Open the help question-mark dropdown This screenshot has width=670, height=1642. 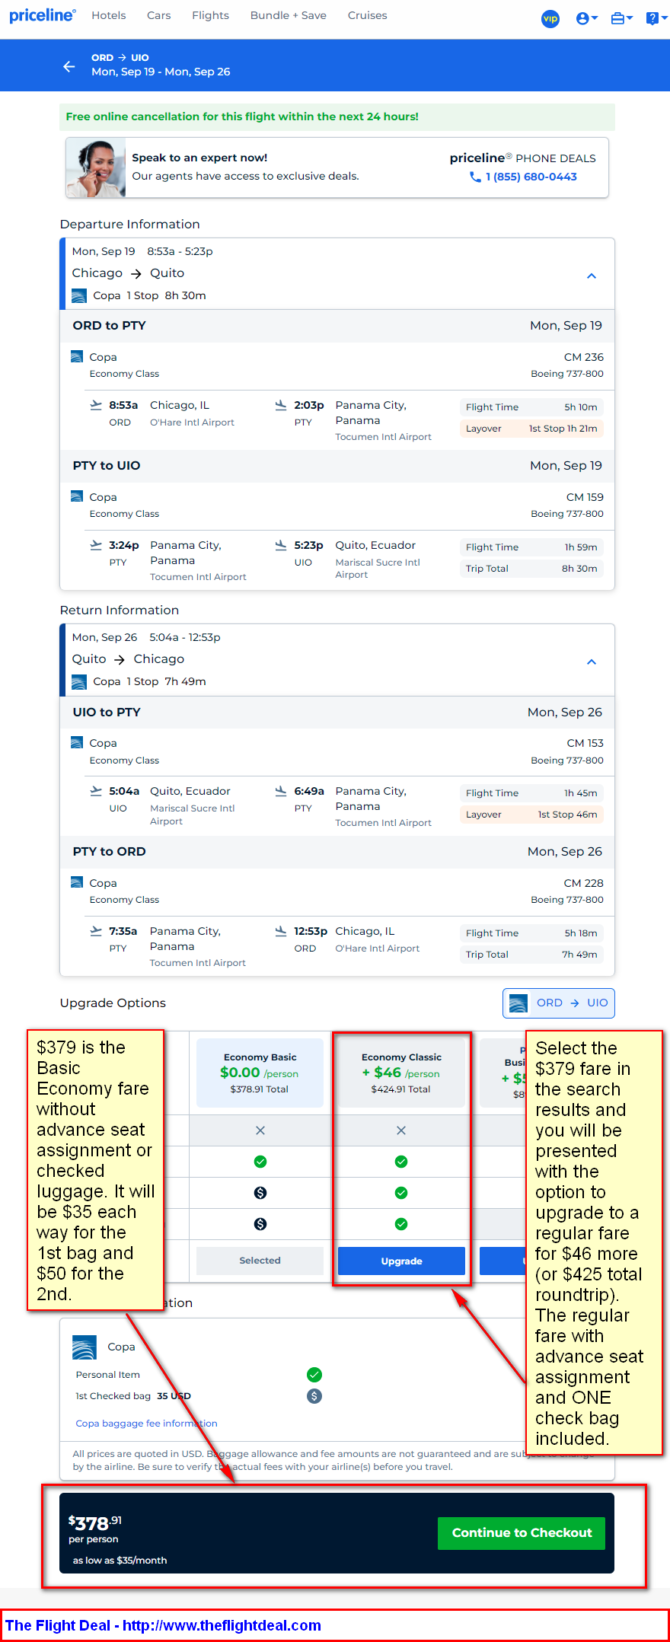coord(654,18)
